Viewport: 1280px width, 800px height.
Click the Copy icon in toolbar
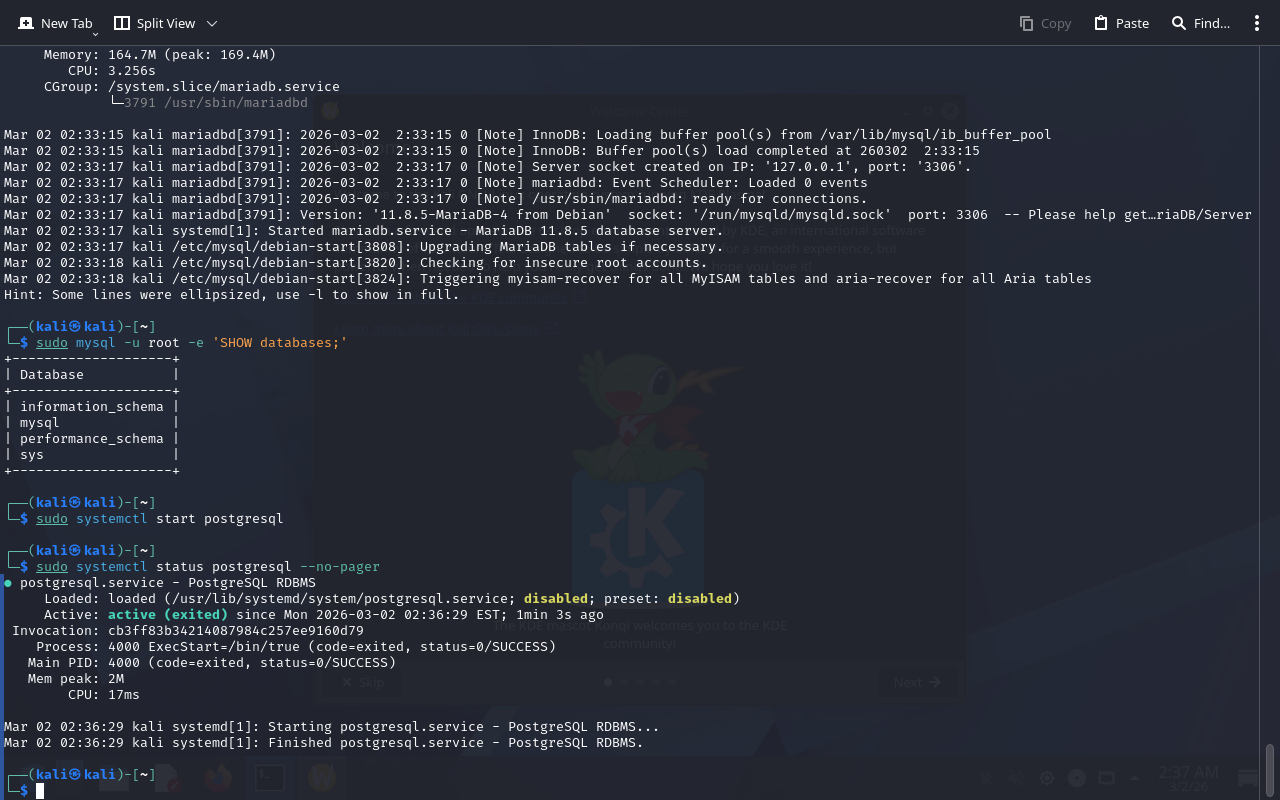coord(1026,23)
